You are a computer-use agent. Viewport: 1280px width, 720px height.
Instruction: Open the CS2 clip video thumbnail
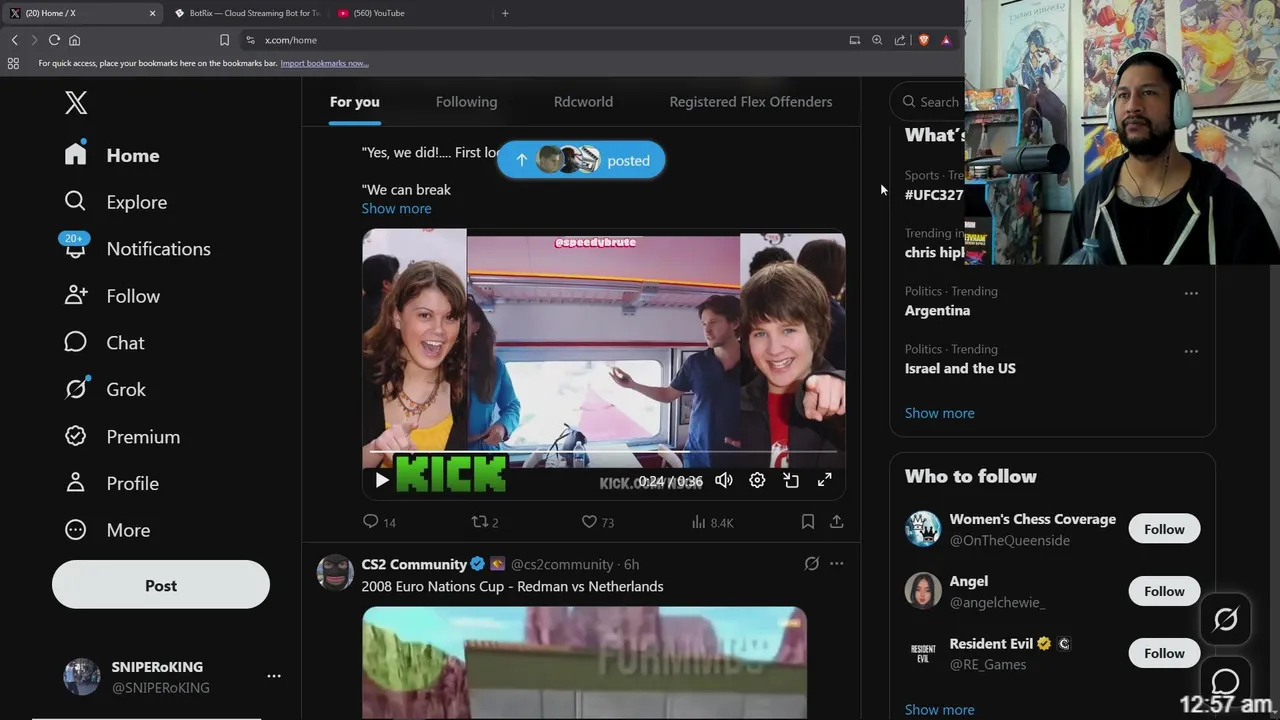[x=584, y=663]
